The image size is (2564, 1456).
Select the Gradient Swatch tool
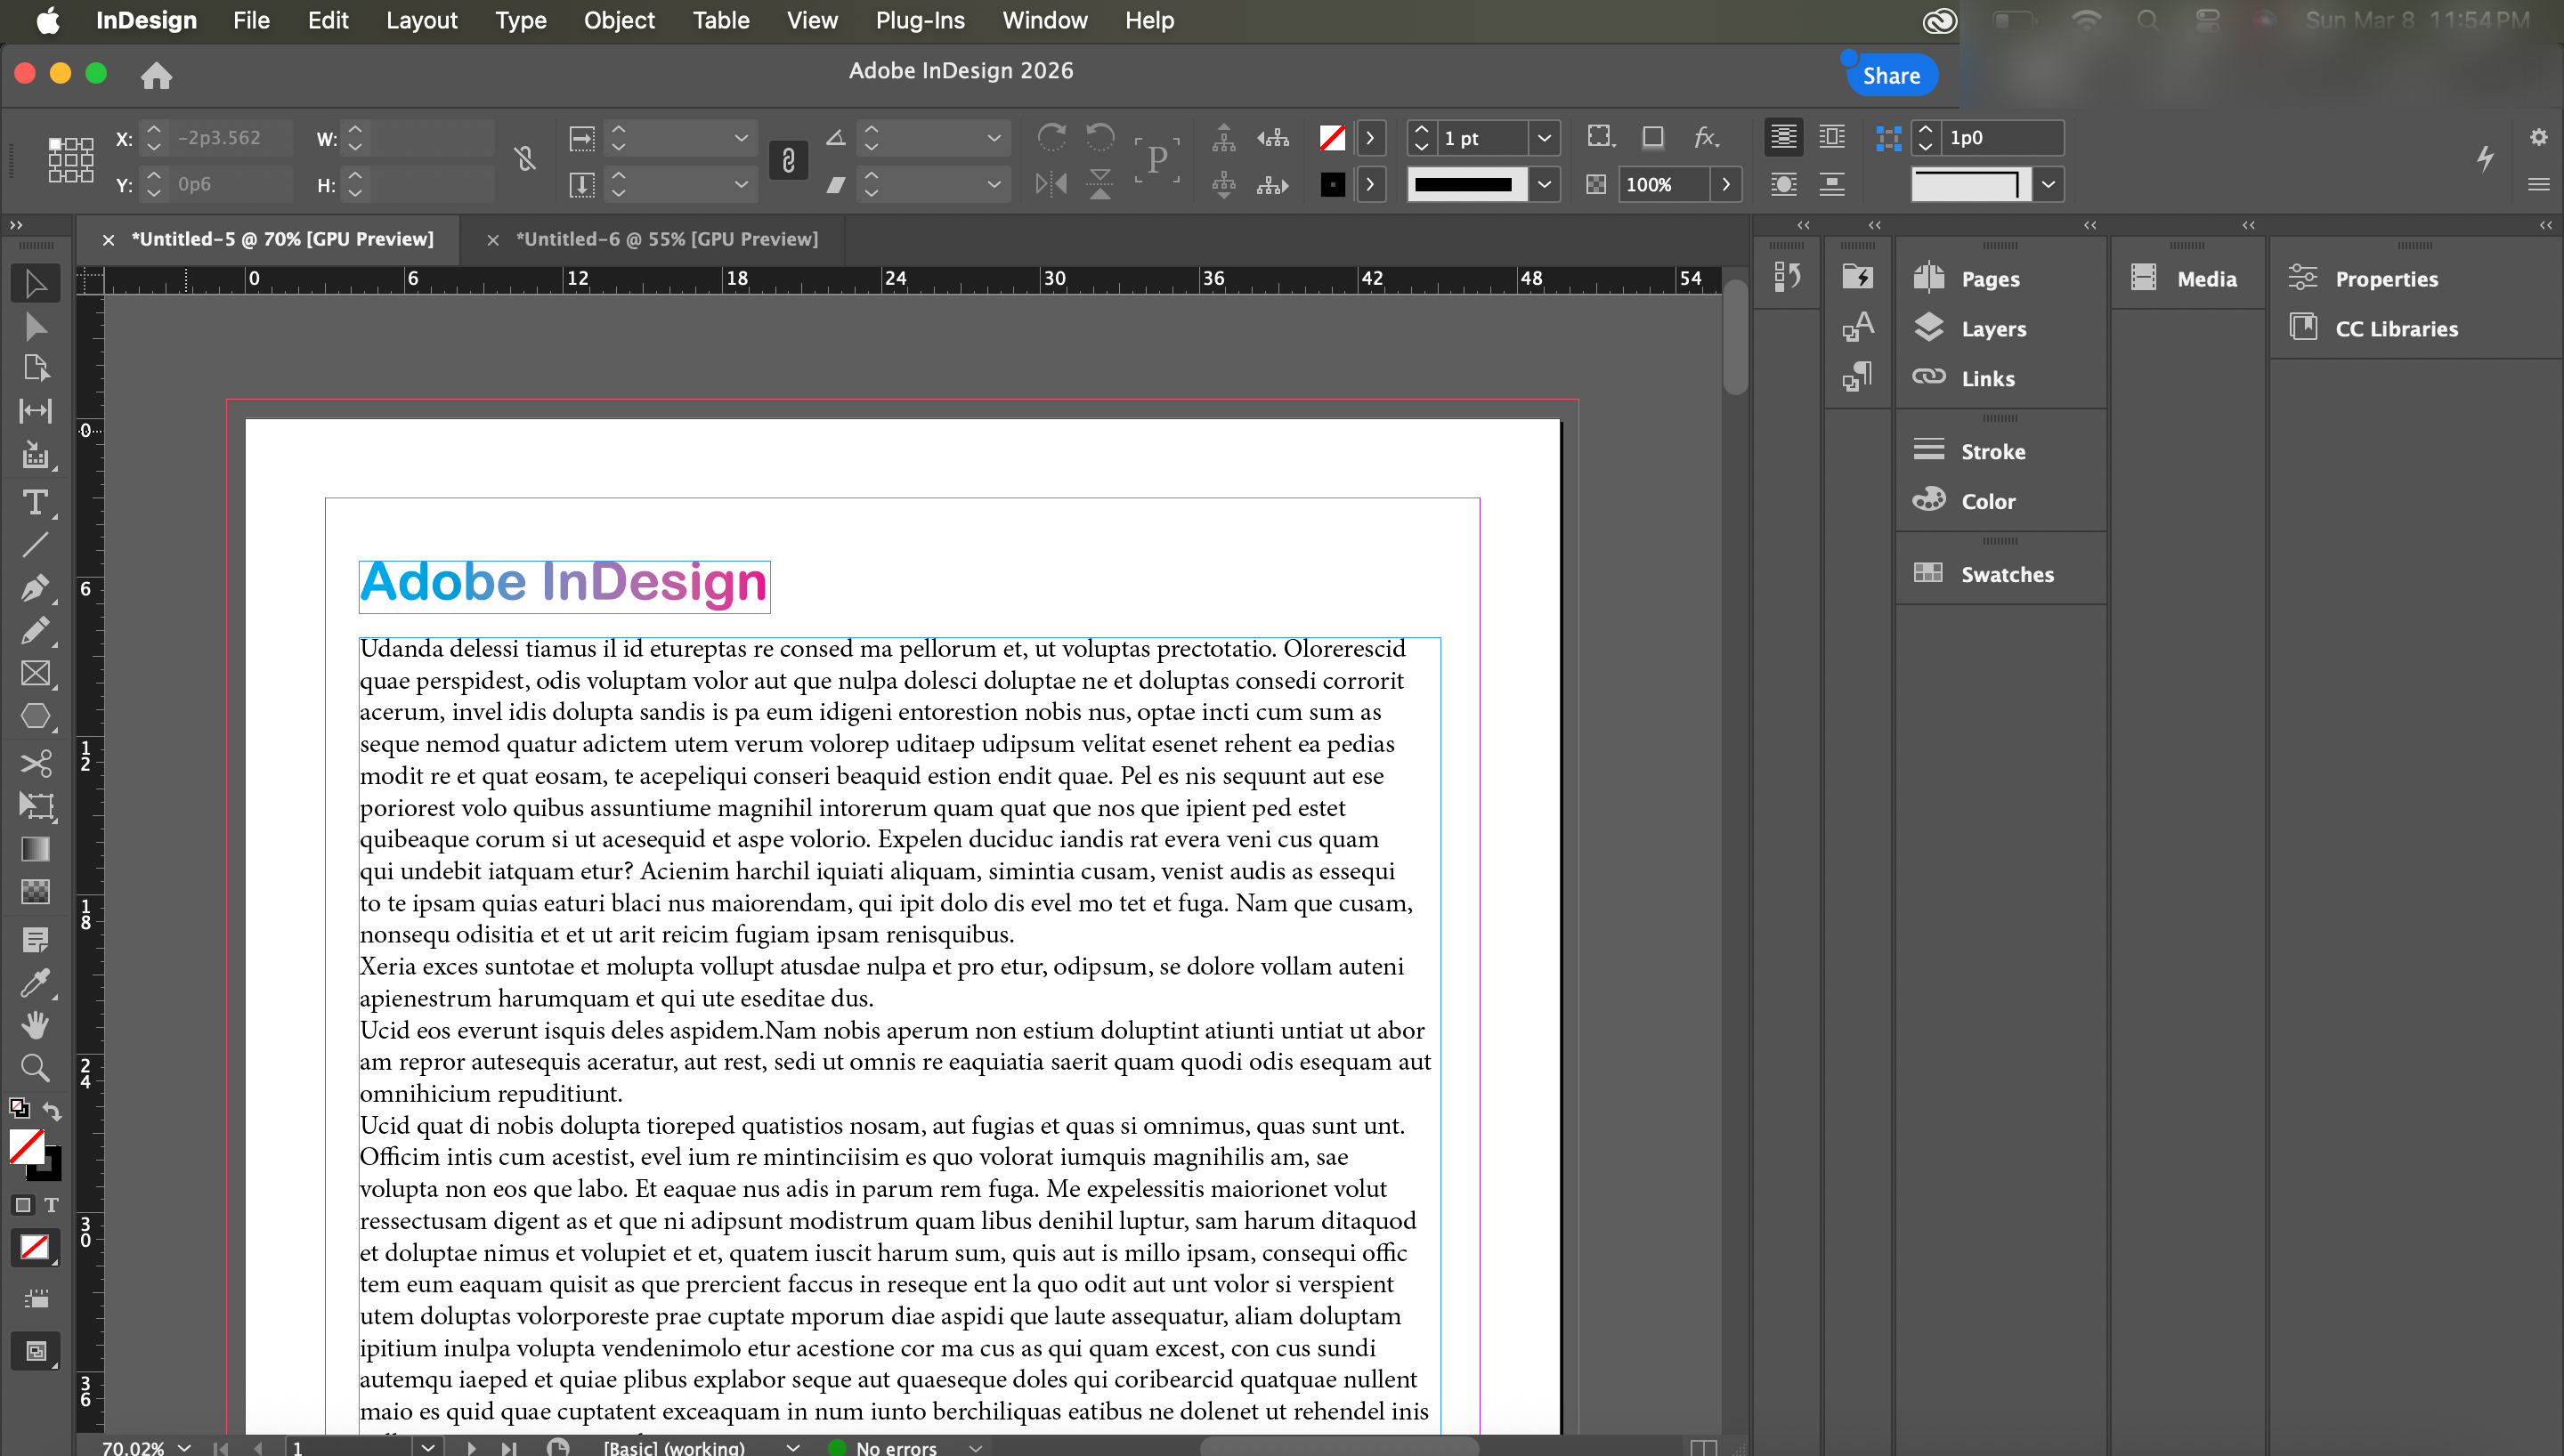35,849
